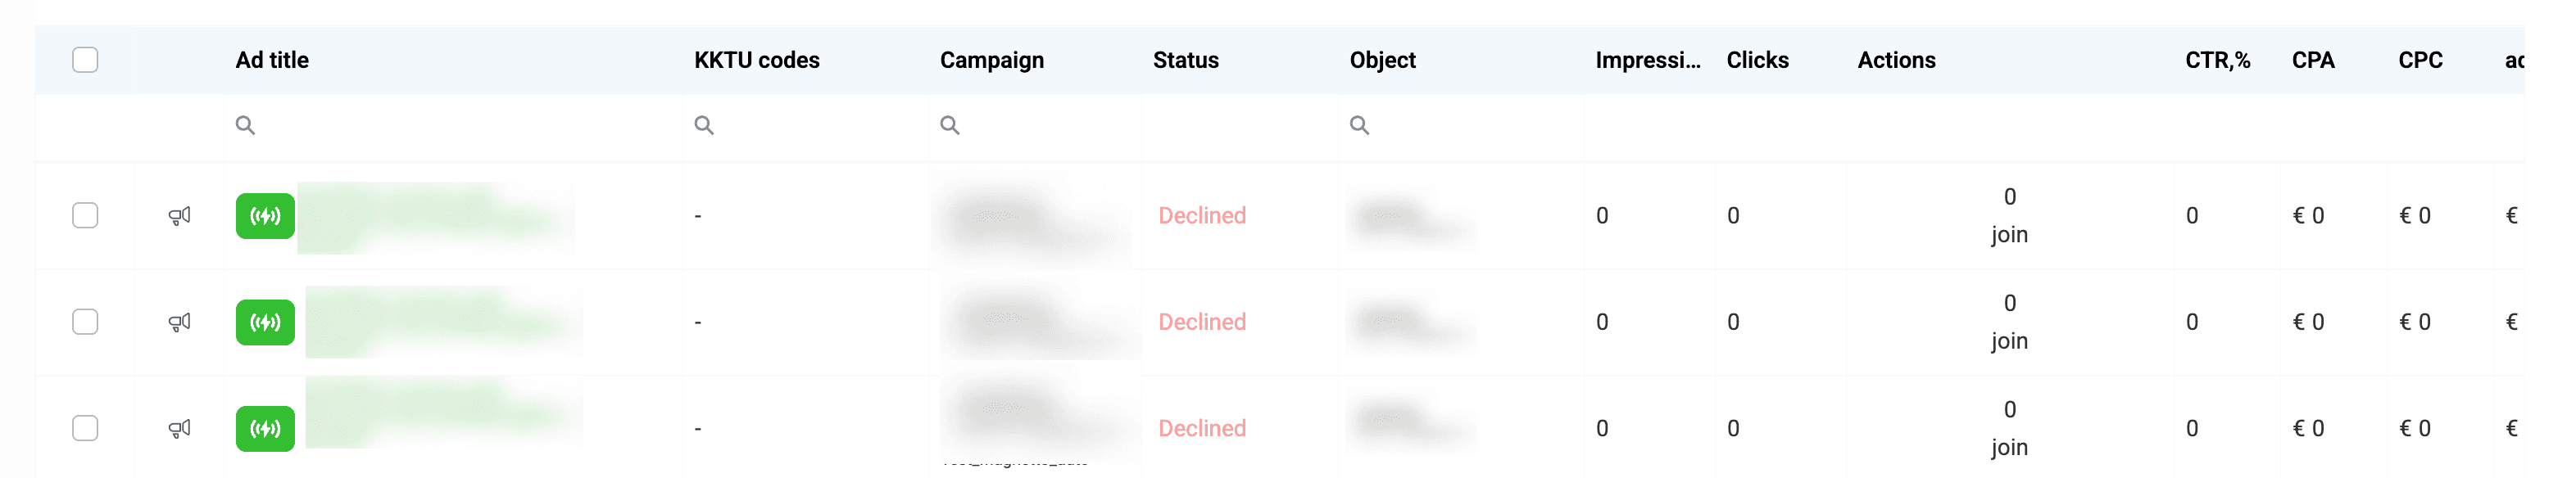The width and height of the screenshot is (2576, 478).
Task: Check the third ad row checkbox
Action: coord(85,429)
